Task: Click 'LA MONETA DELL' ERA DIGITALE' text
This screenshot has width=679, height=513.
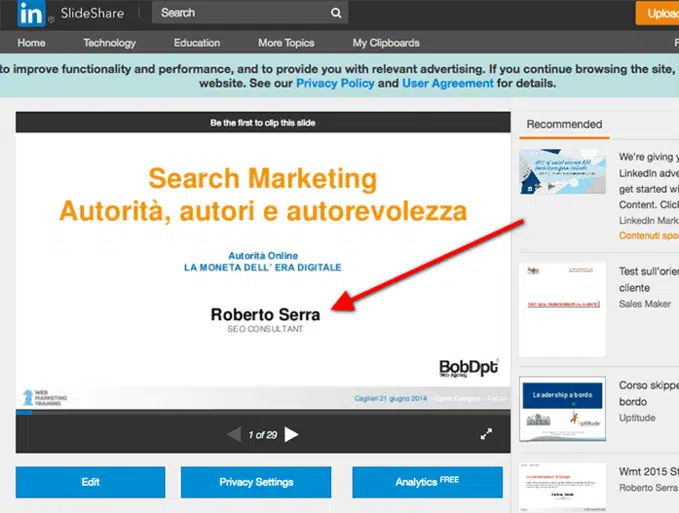Action: point(263,268)
